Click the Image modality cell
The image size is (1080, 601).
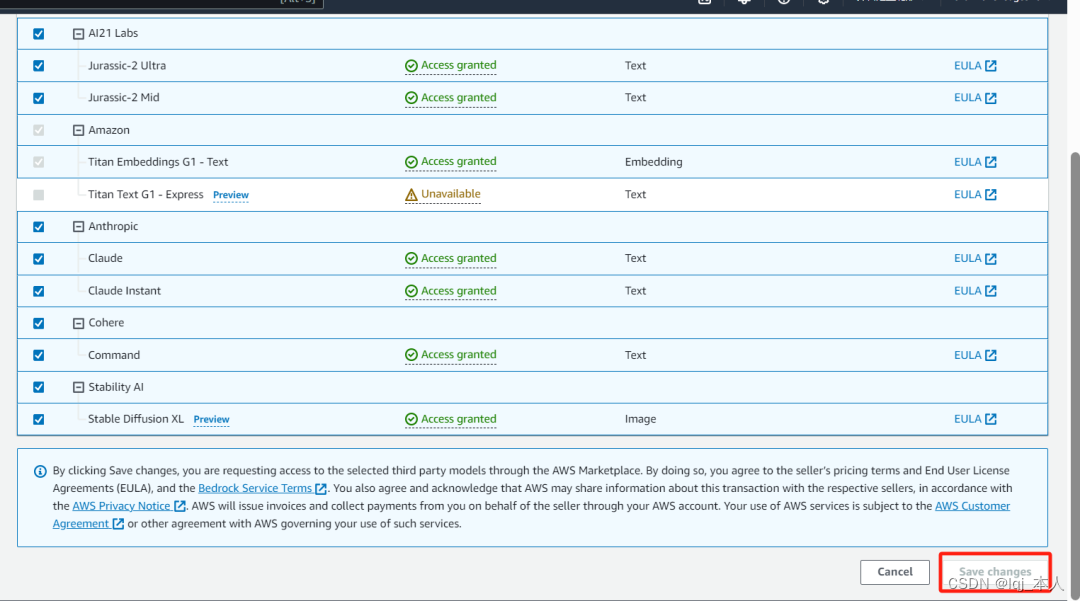[641, 419]
